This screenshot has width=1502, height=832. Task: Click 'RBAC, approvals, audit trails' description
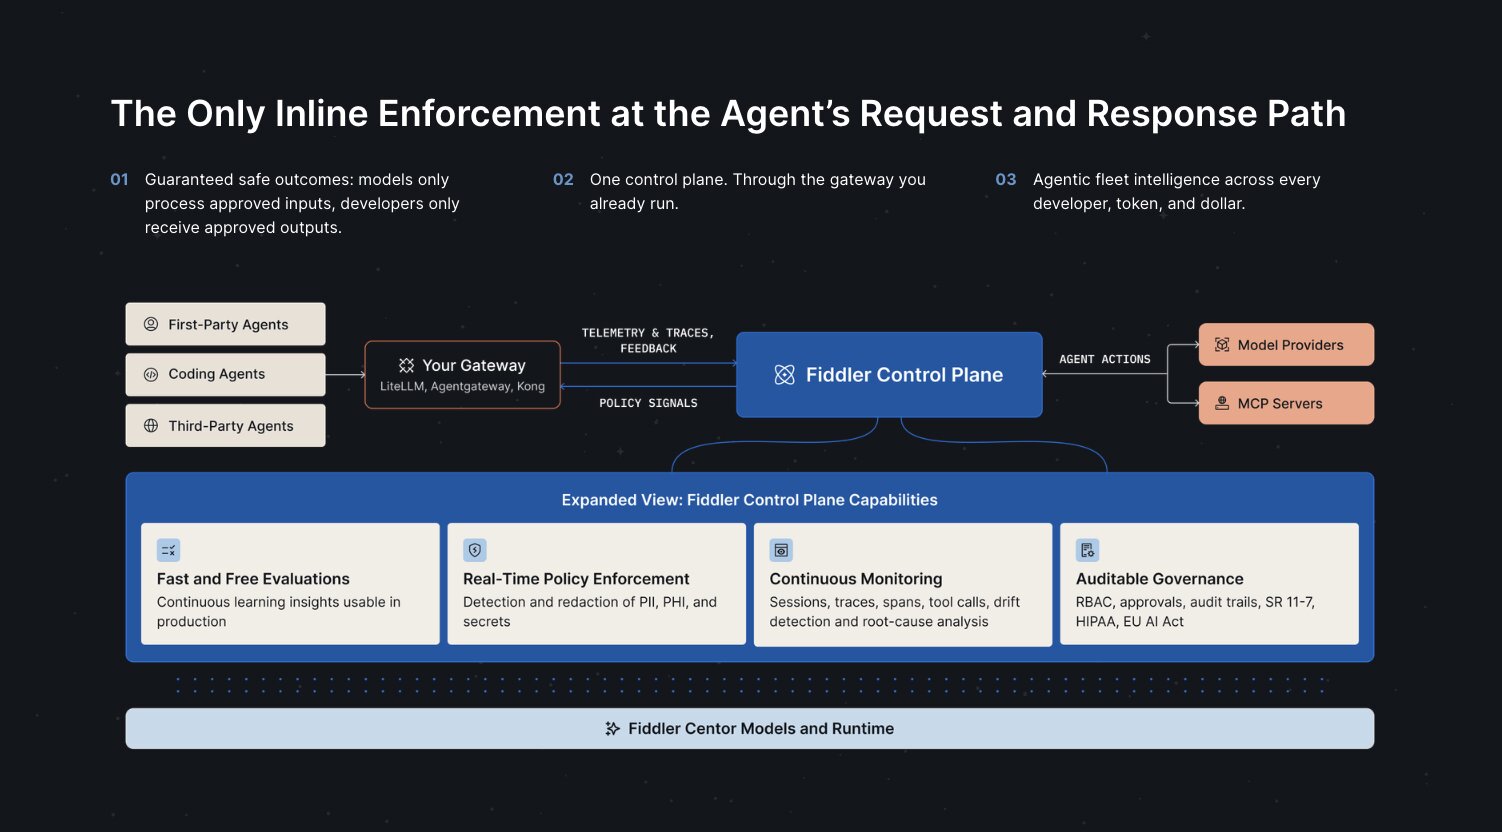pos(1195,612)
